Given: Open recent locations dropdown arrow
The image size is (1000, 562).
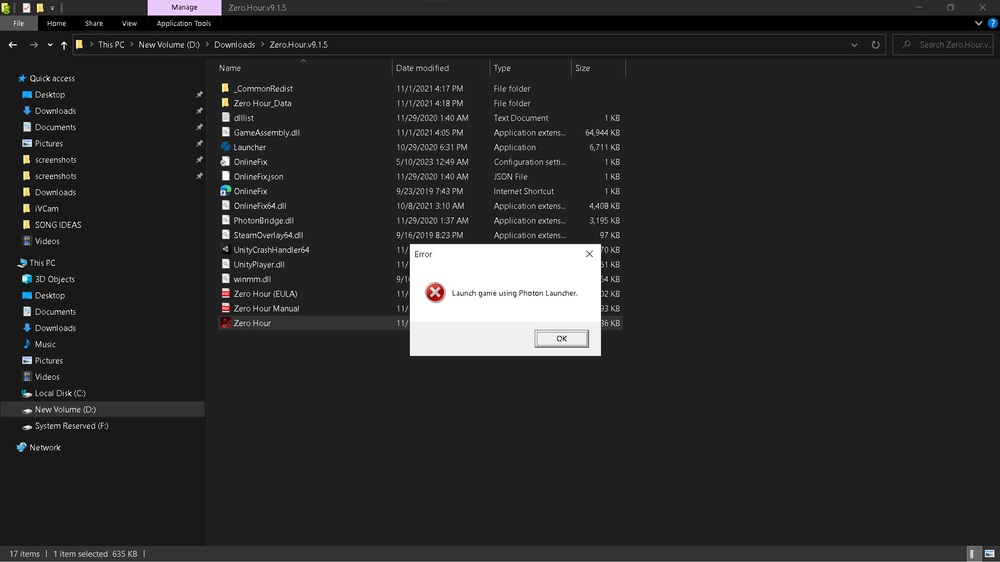Looking at the screenshot, I should pos(50,45).
